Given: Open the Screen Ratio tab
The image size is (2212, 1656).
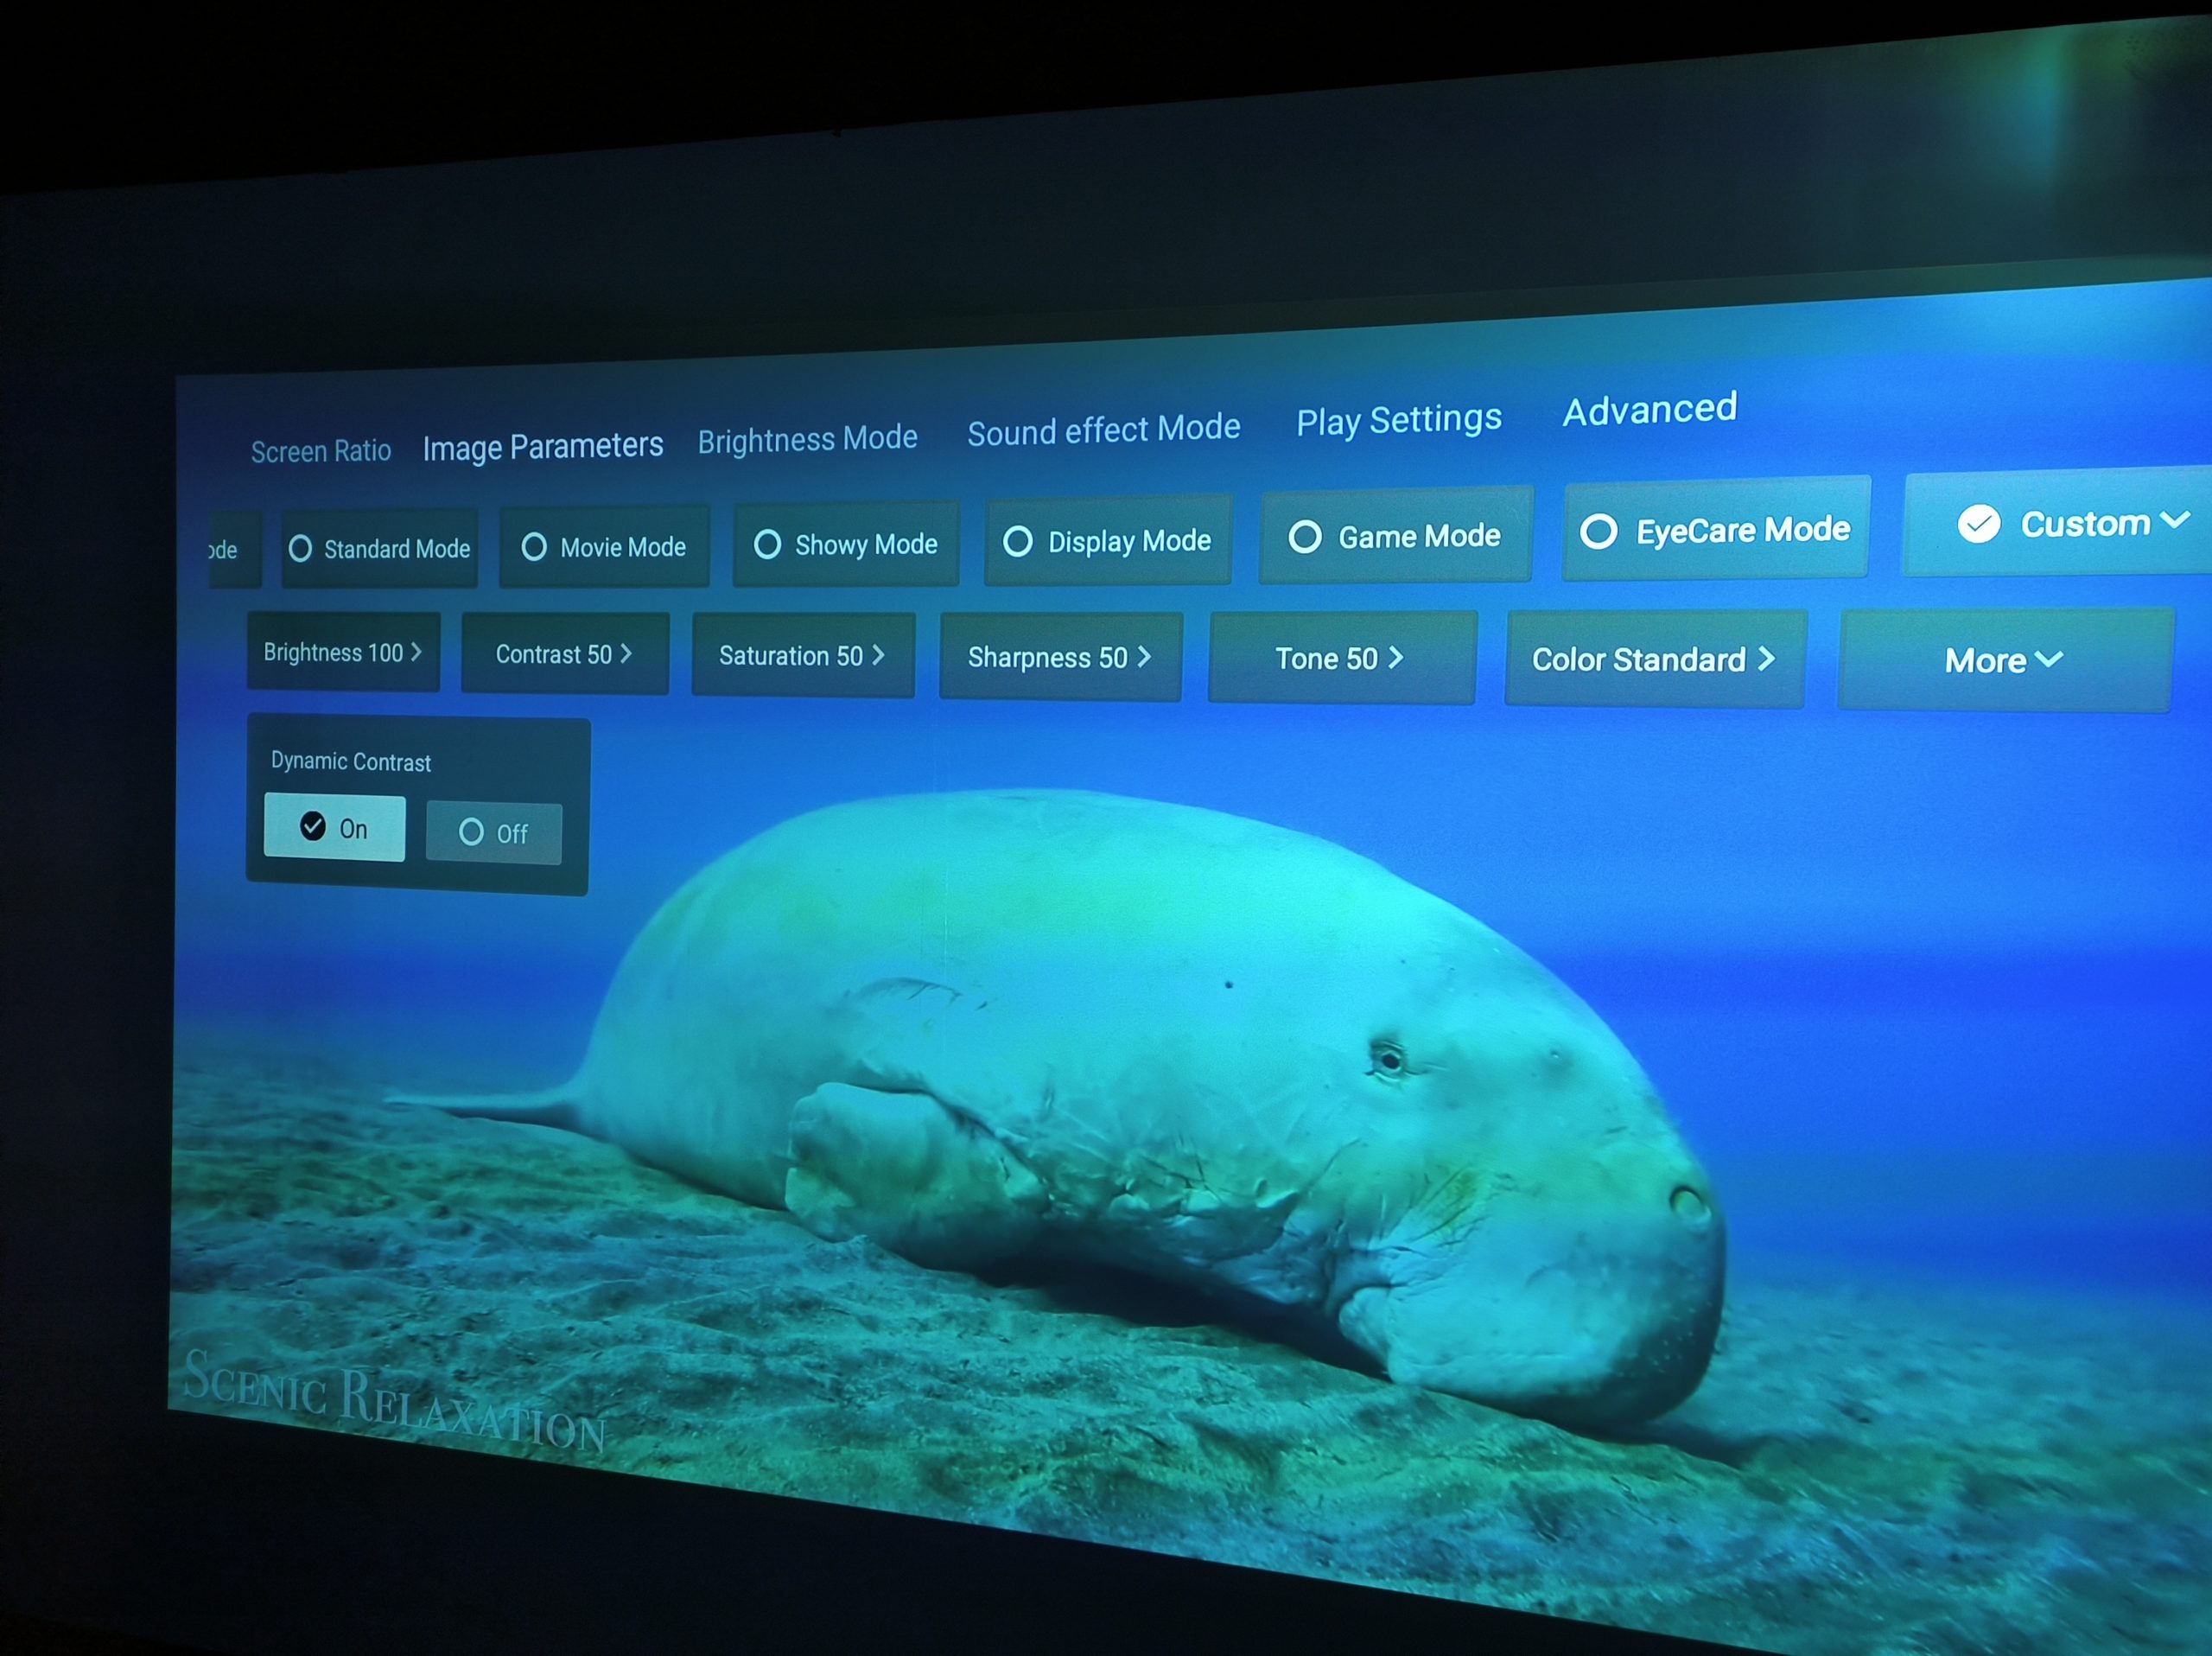Looking at the screenshot, I should point(320,452).
